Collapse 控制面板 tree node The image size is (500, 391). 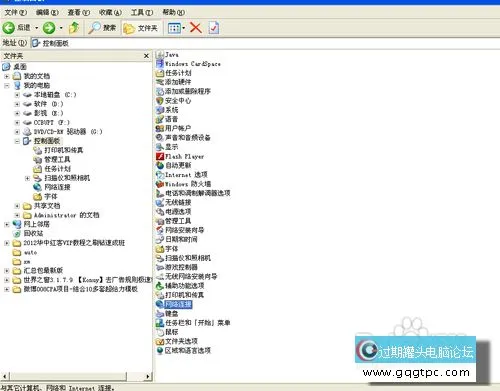[x=17, y=141]
